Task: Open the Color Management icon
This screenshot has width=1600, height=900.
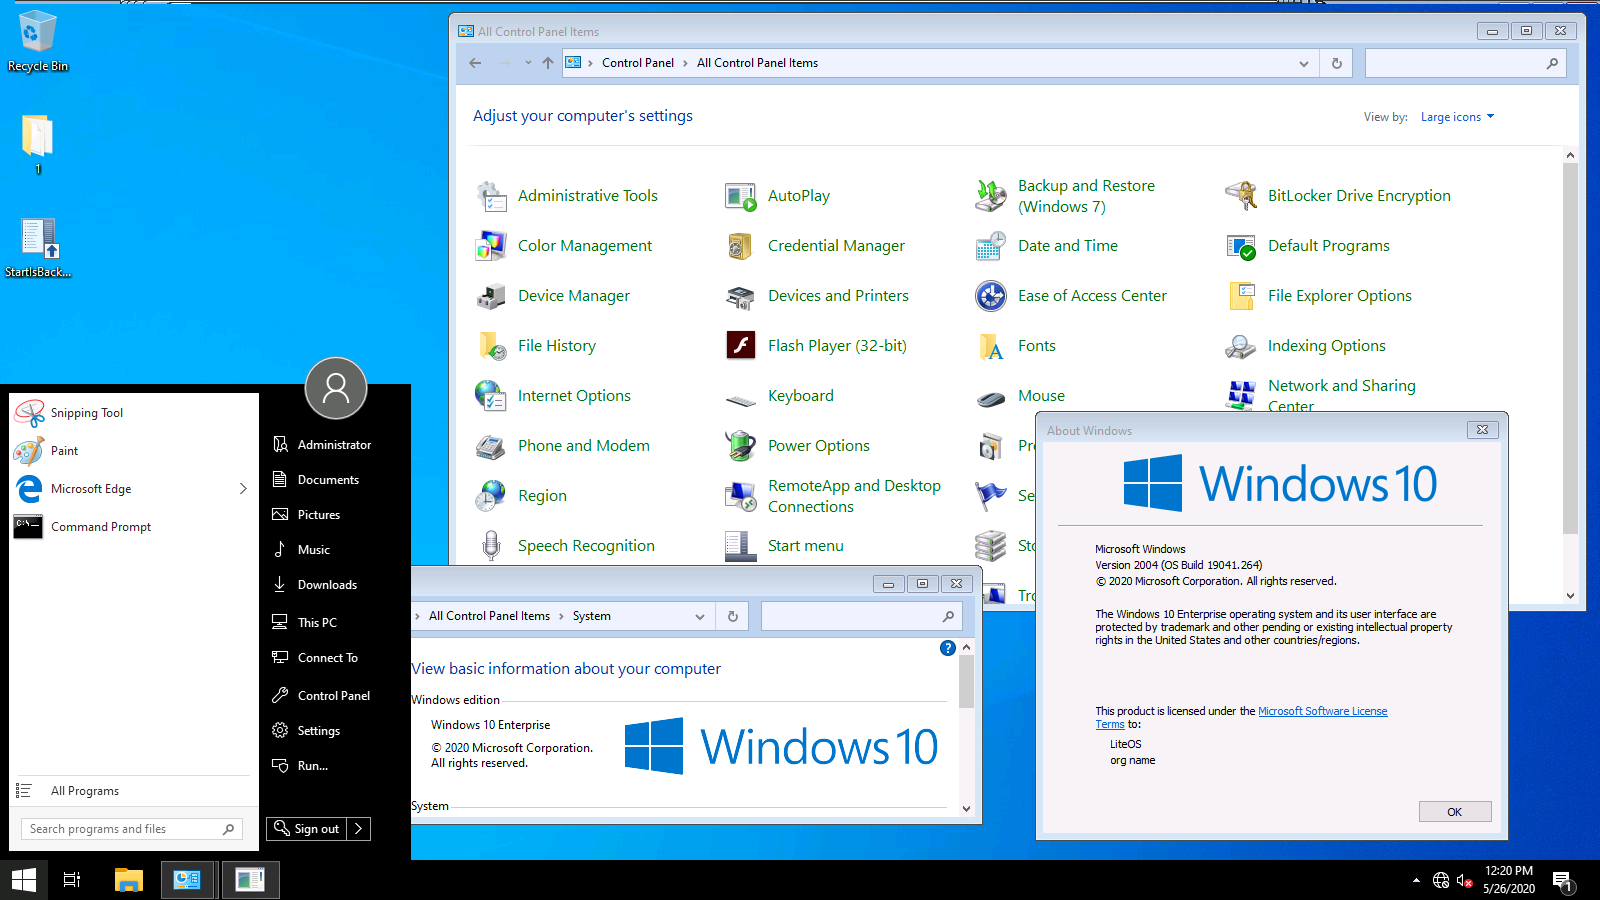Action: (x=491, y=246)
